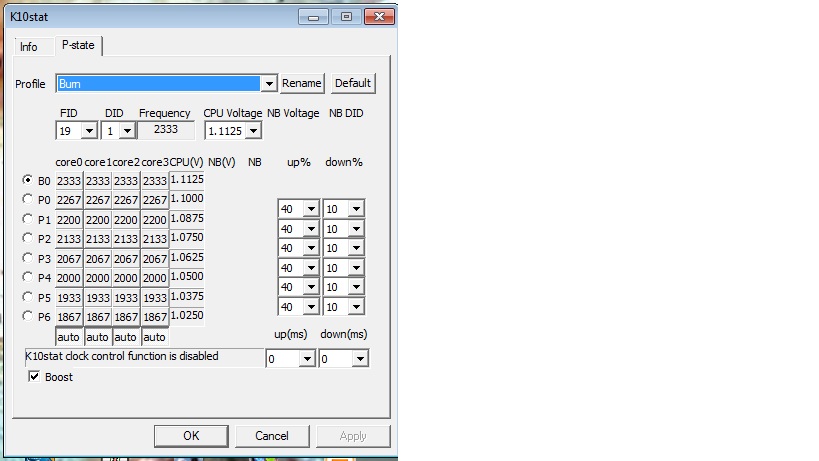Click the Cancel button
The width and height of the screenshot is (819, 461).
click(272, 436)
